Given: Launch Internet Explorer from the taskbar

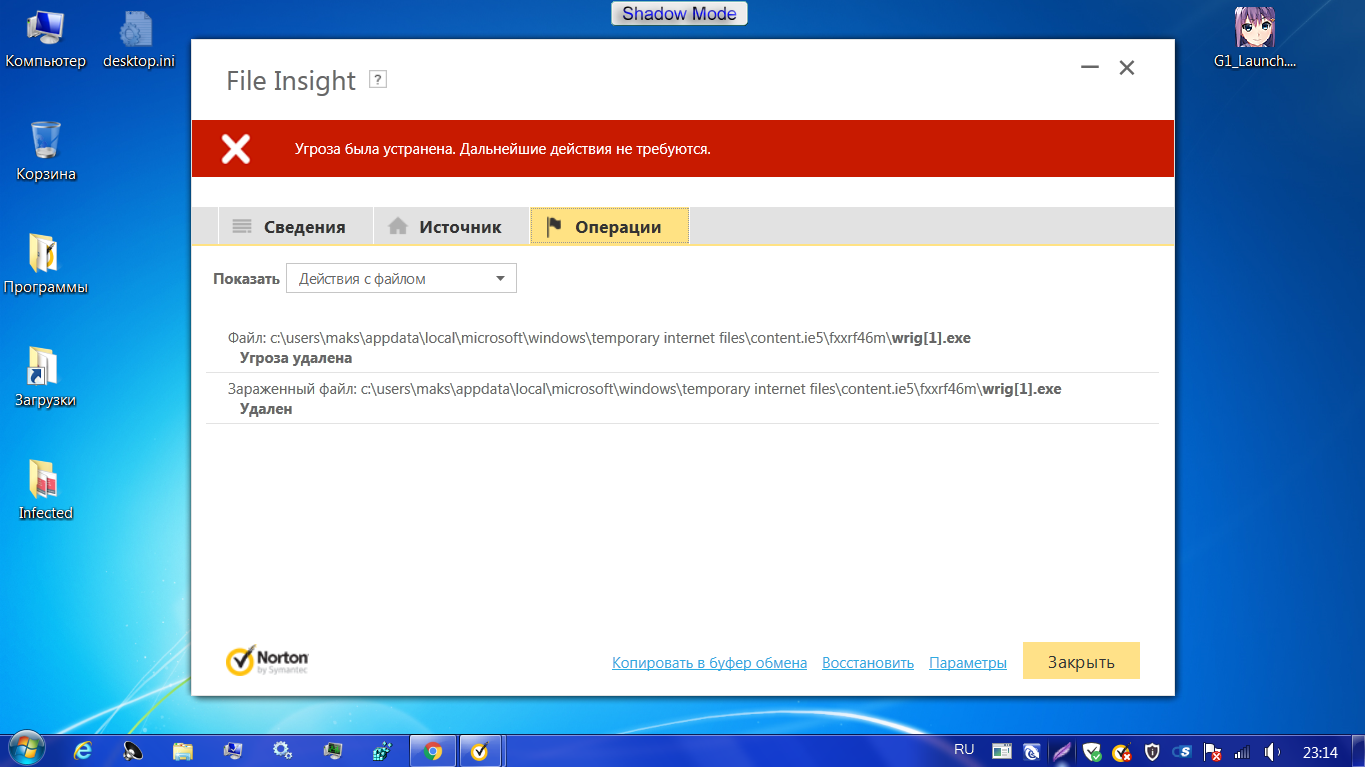Looking at the screenshot, I should [84, 751].
